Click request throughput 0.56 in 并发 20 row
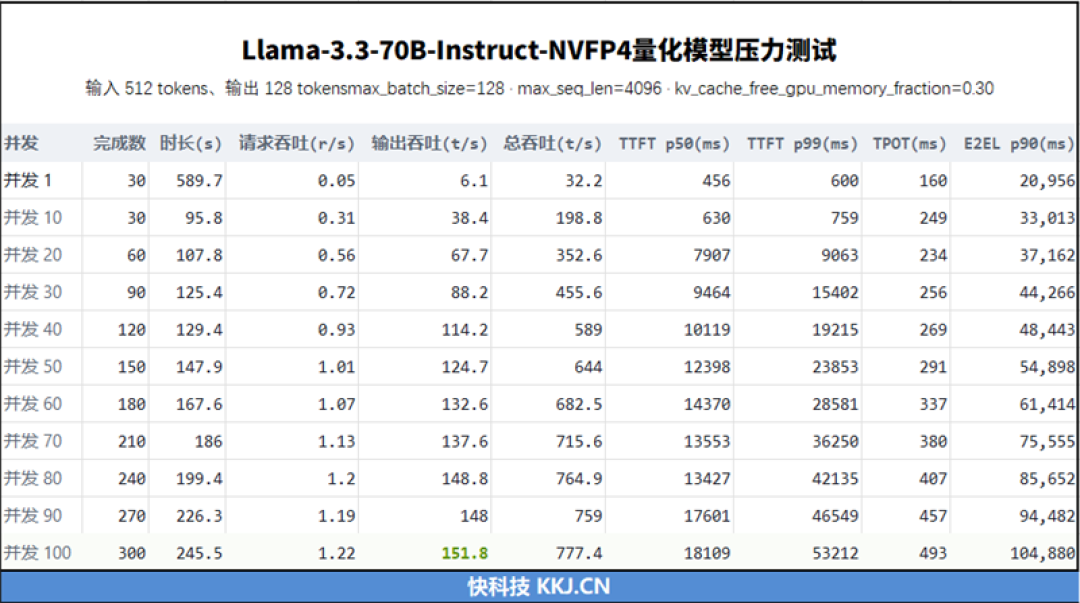Screen dimensions: 1080x603 [x=336, y=256]
